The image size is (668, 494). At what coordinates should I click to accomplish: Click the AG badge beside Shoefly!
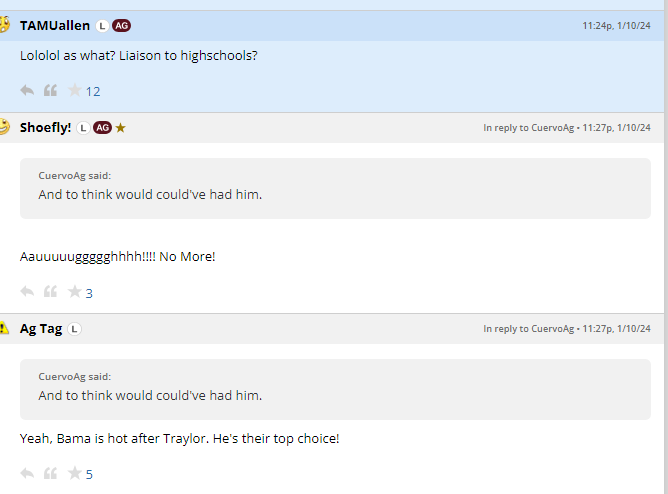pos(102,127)
